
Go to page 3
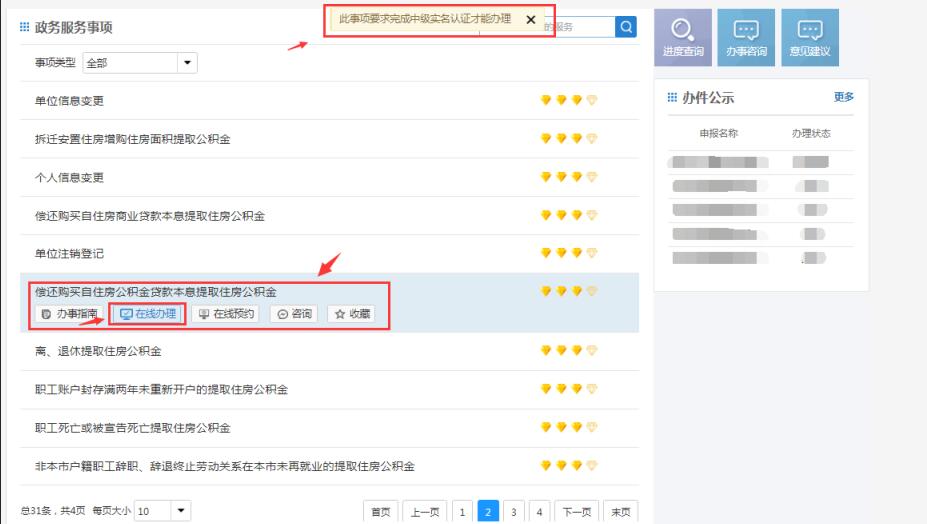513,512
